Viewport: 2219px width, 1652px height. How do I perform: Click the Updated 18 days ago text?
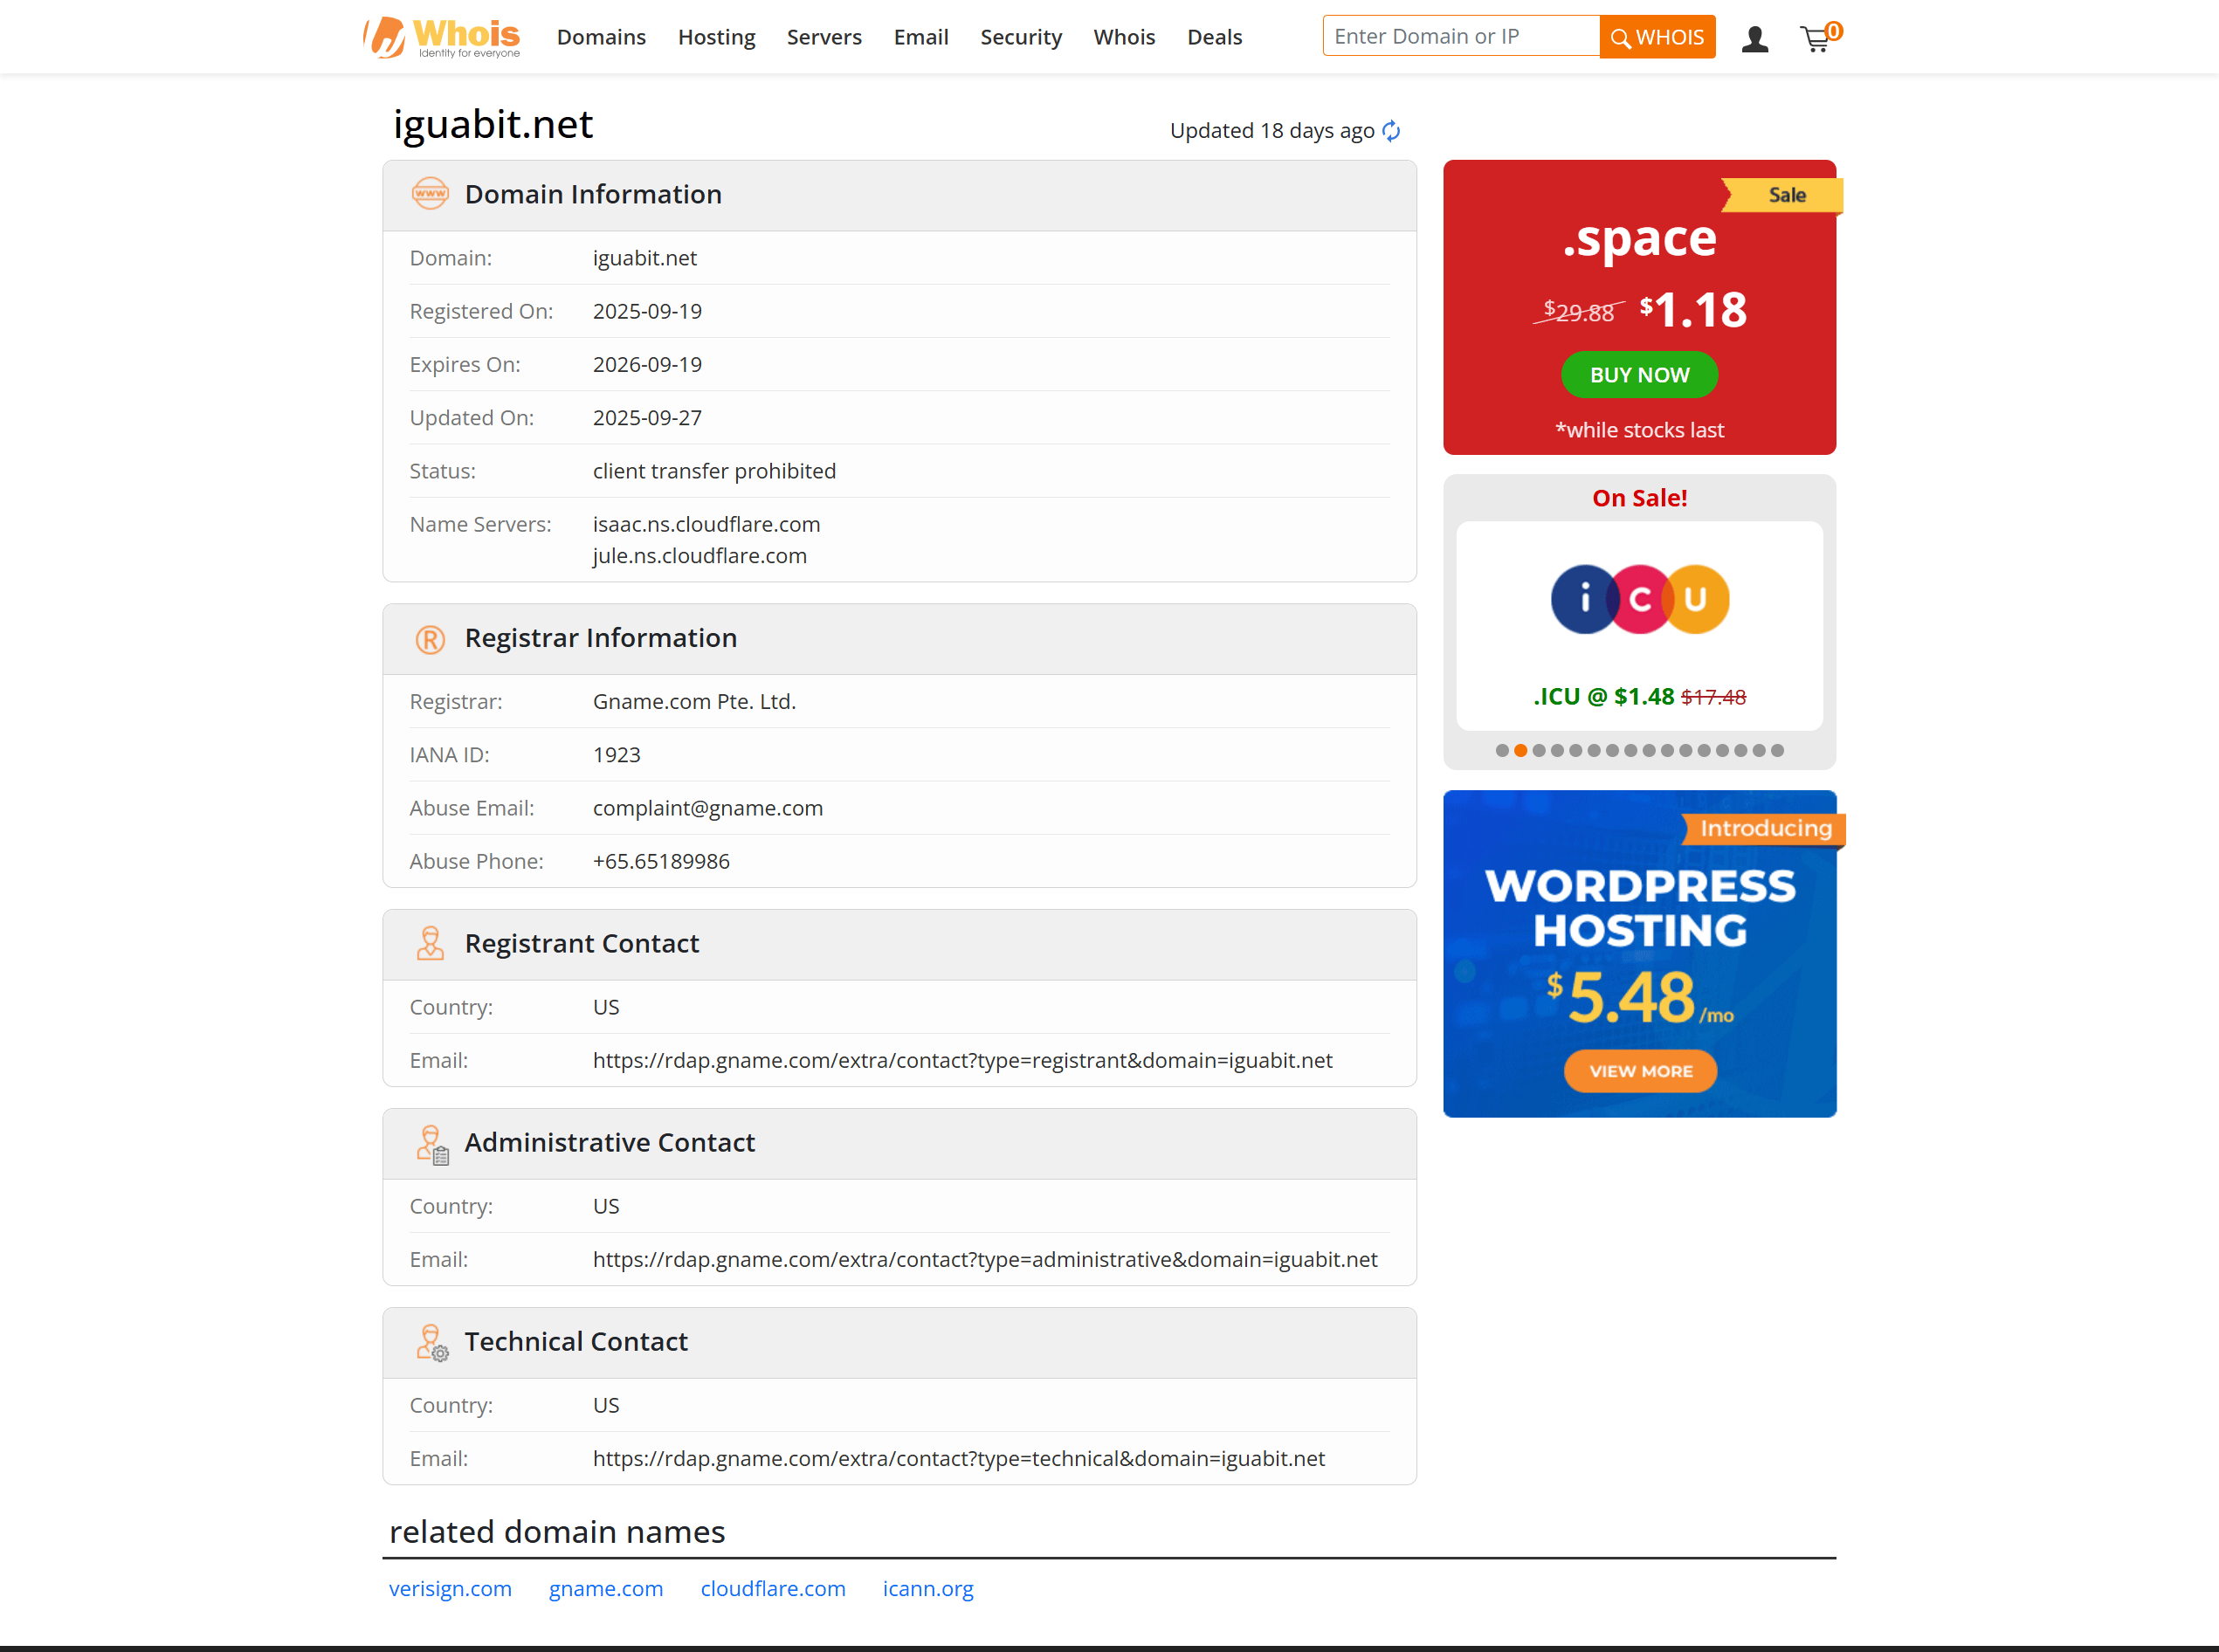pos(1272,131)
